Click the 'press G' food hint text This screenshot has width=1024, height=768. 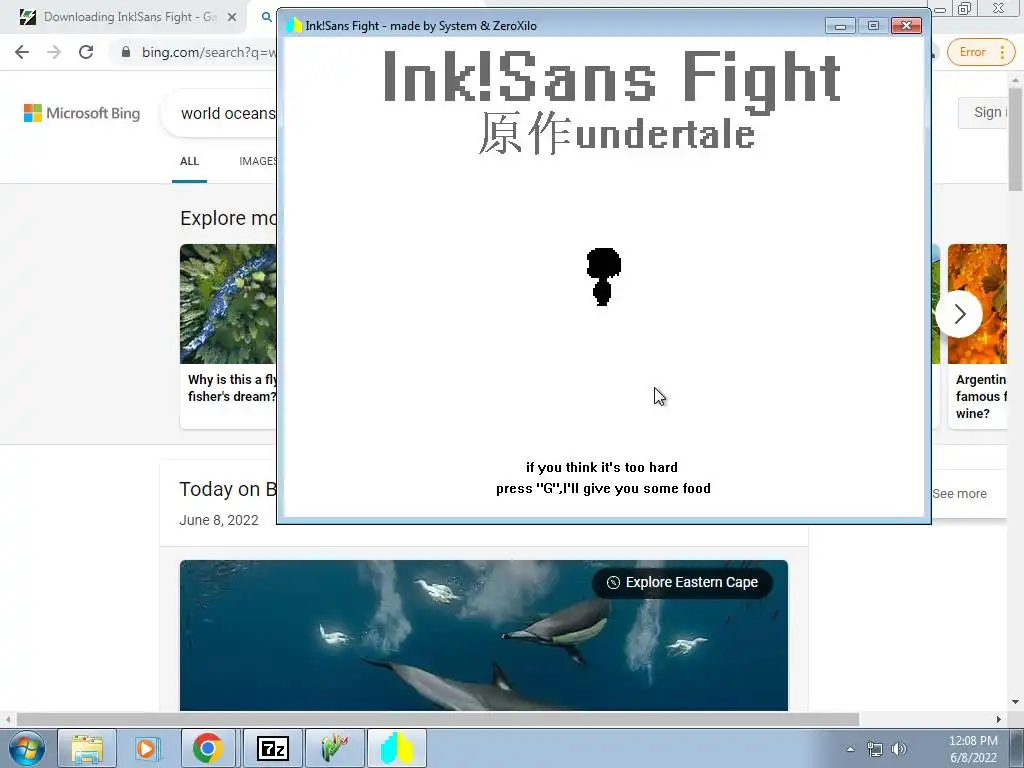click(x=603, y=488)
